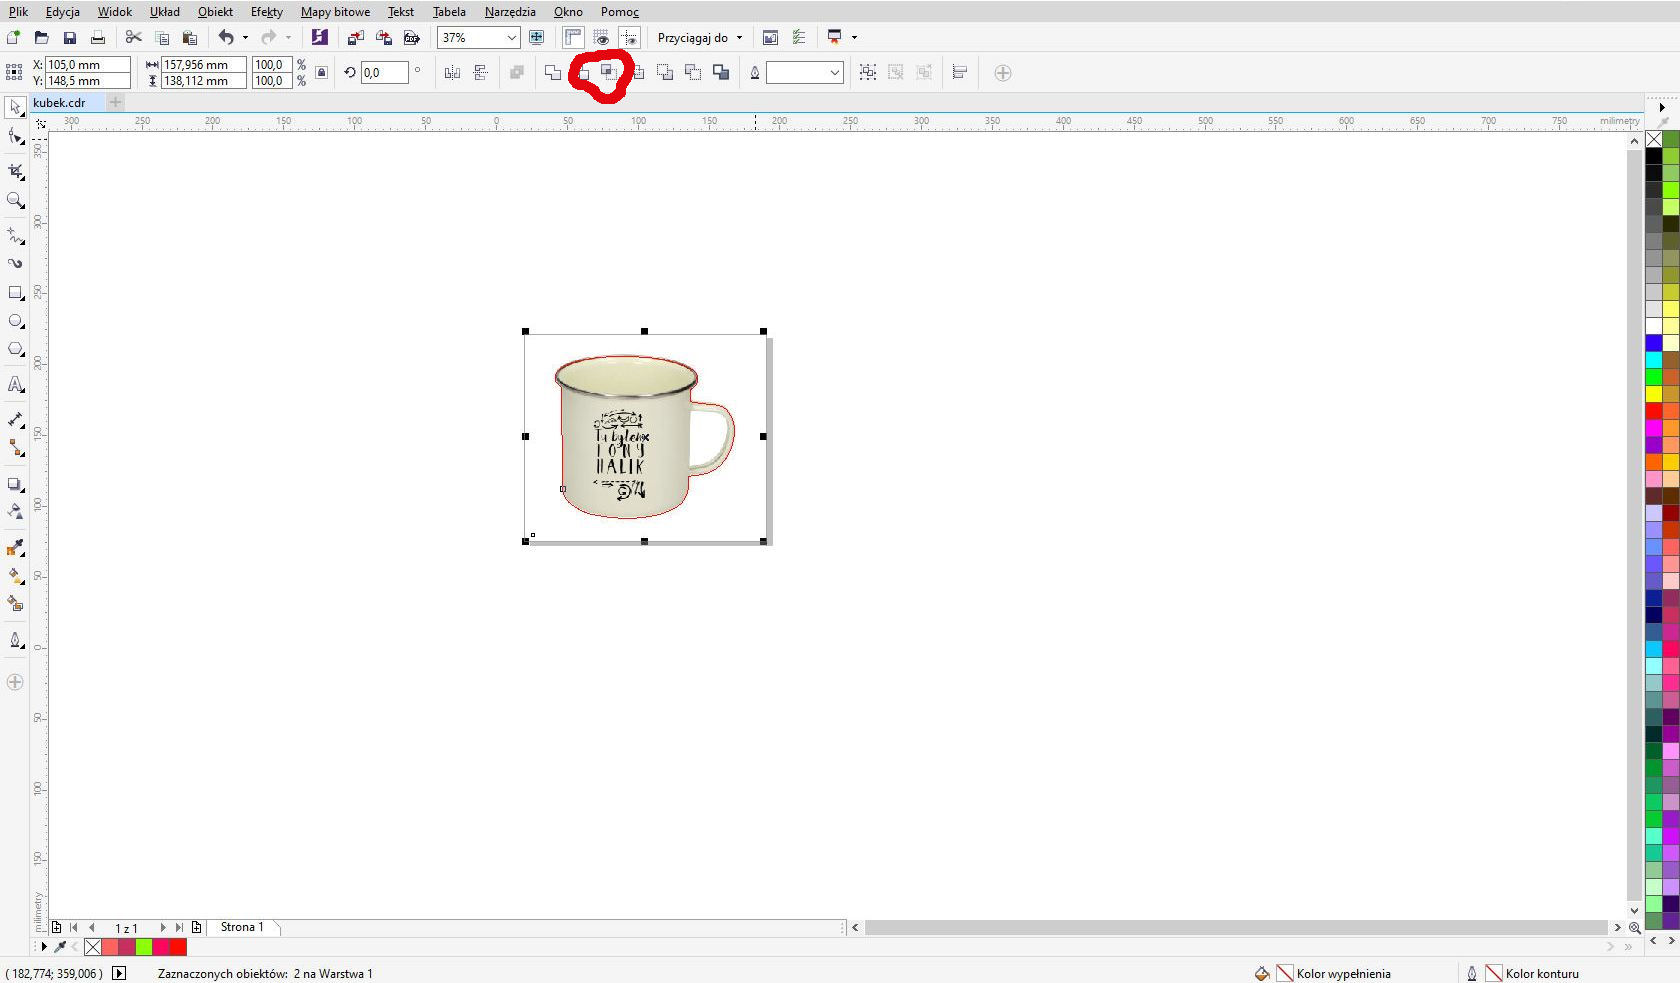Click the Trim objects button circled in red
The image size is (1680, 983).
608,72
